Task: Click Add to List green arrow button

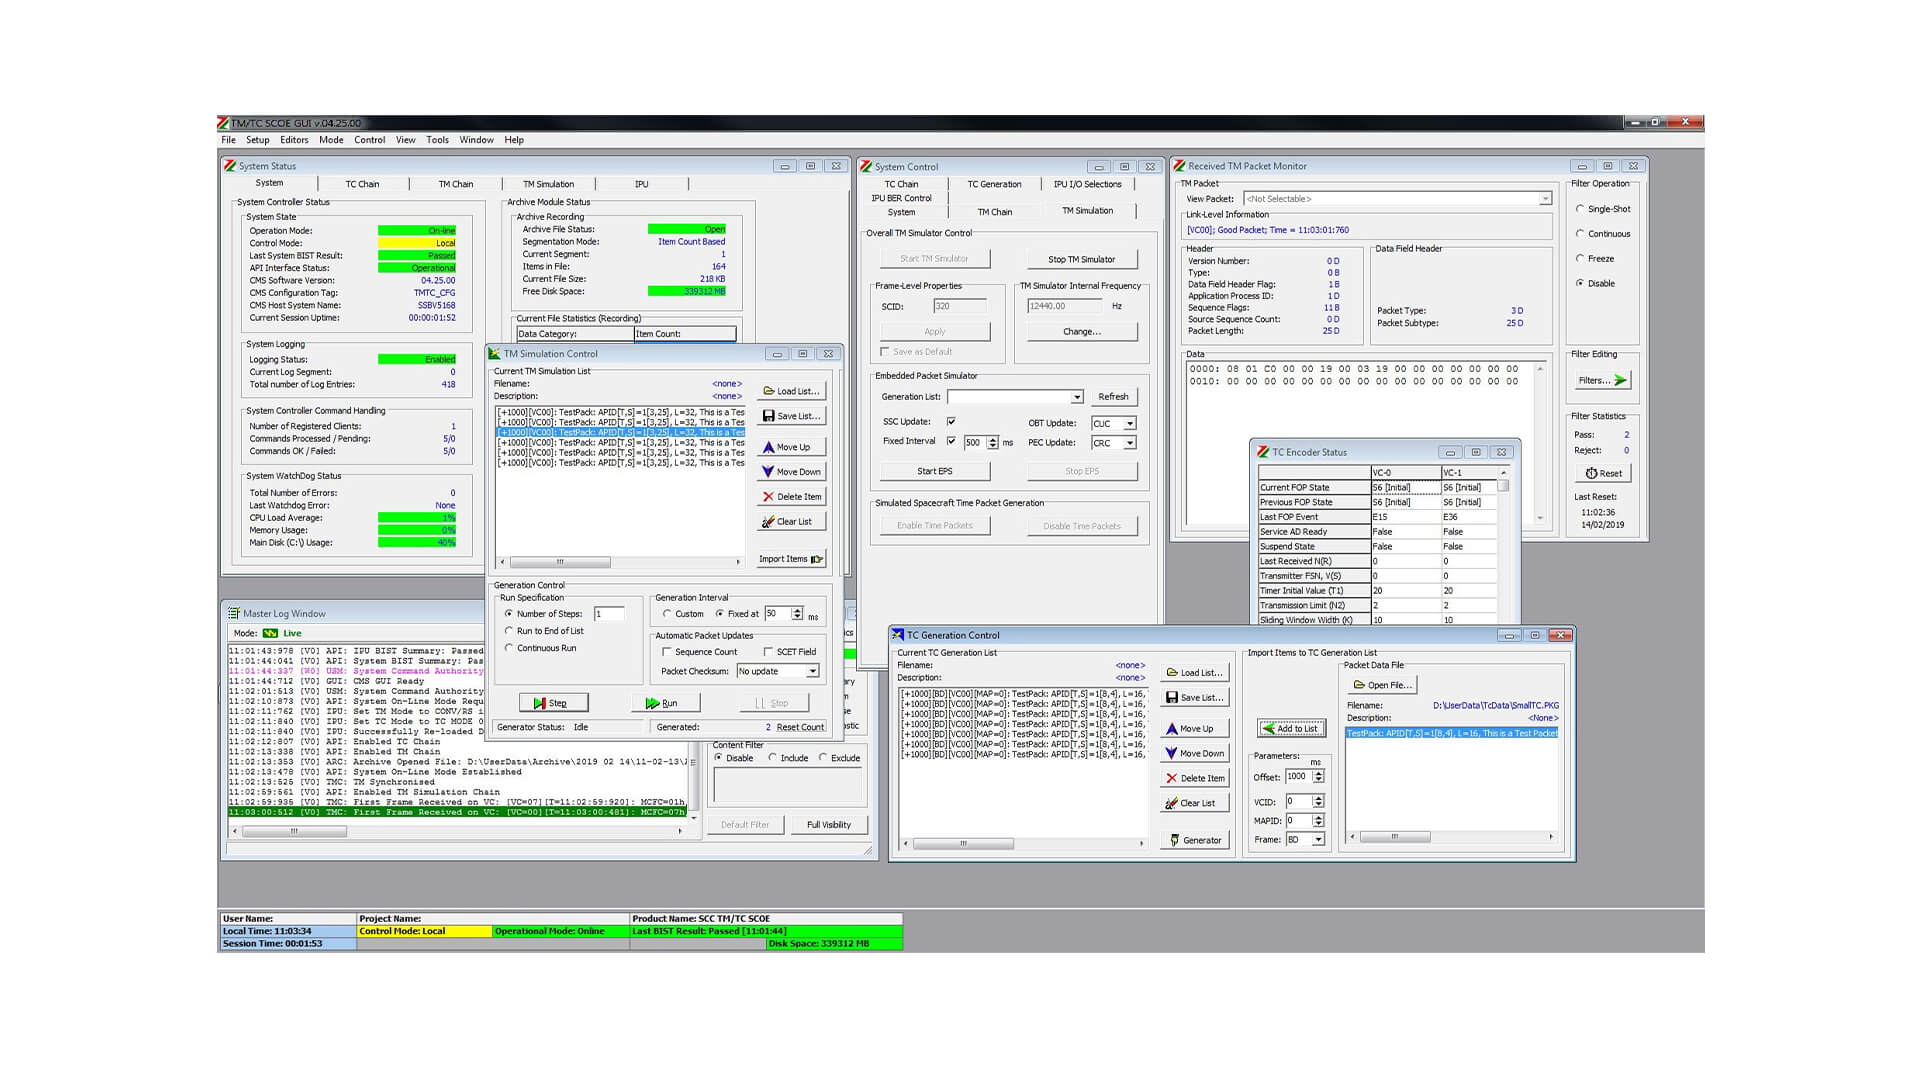Action: point(1291,728)
